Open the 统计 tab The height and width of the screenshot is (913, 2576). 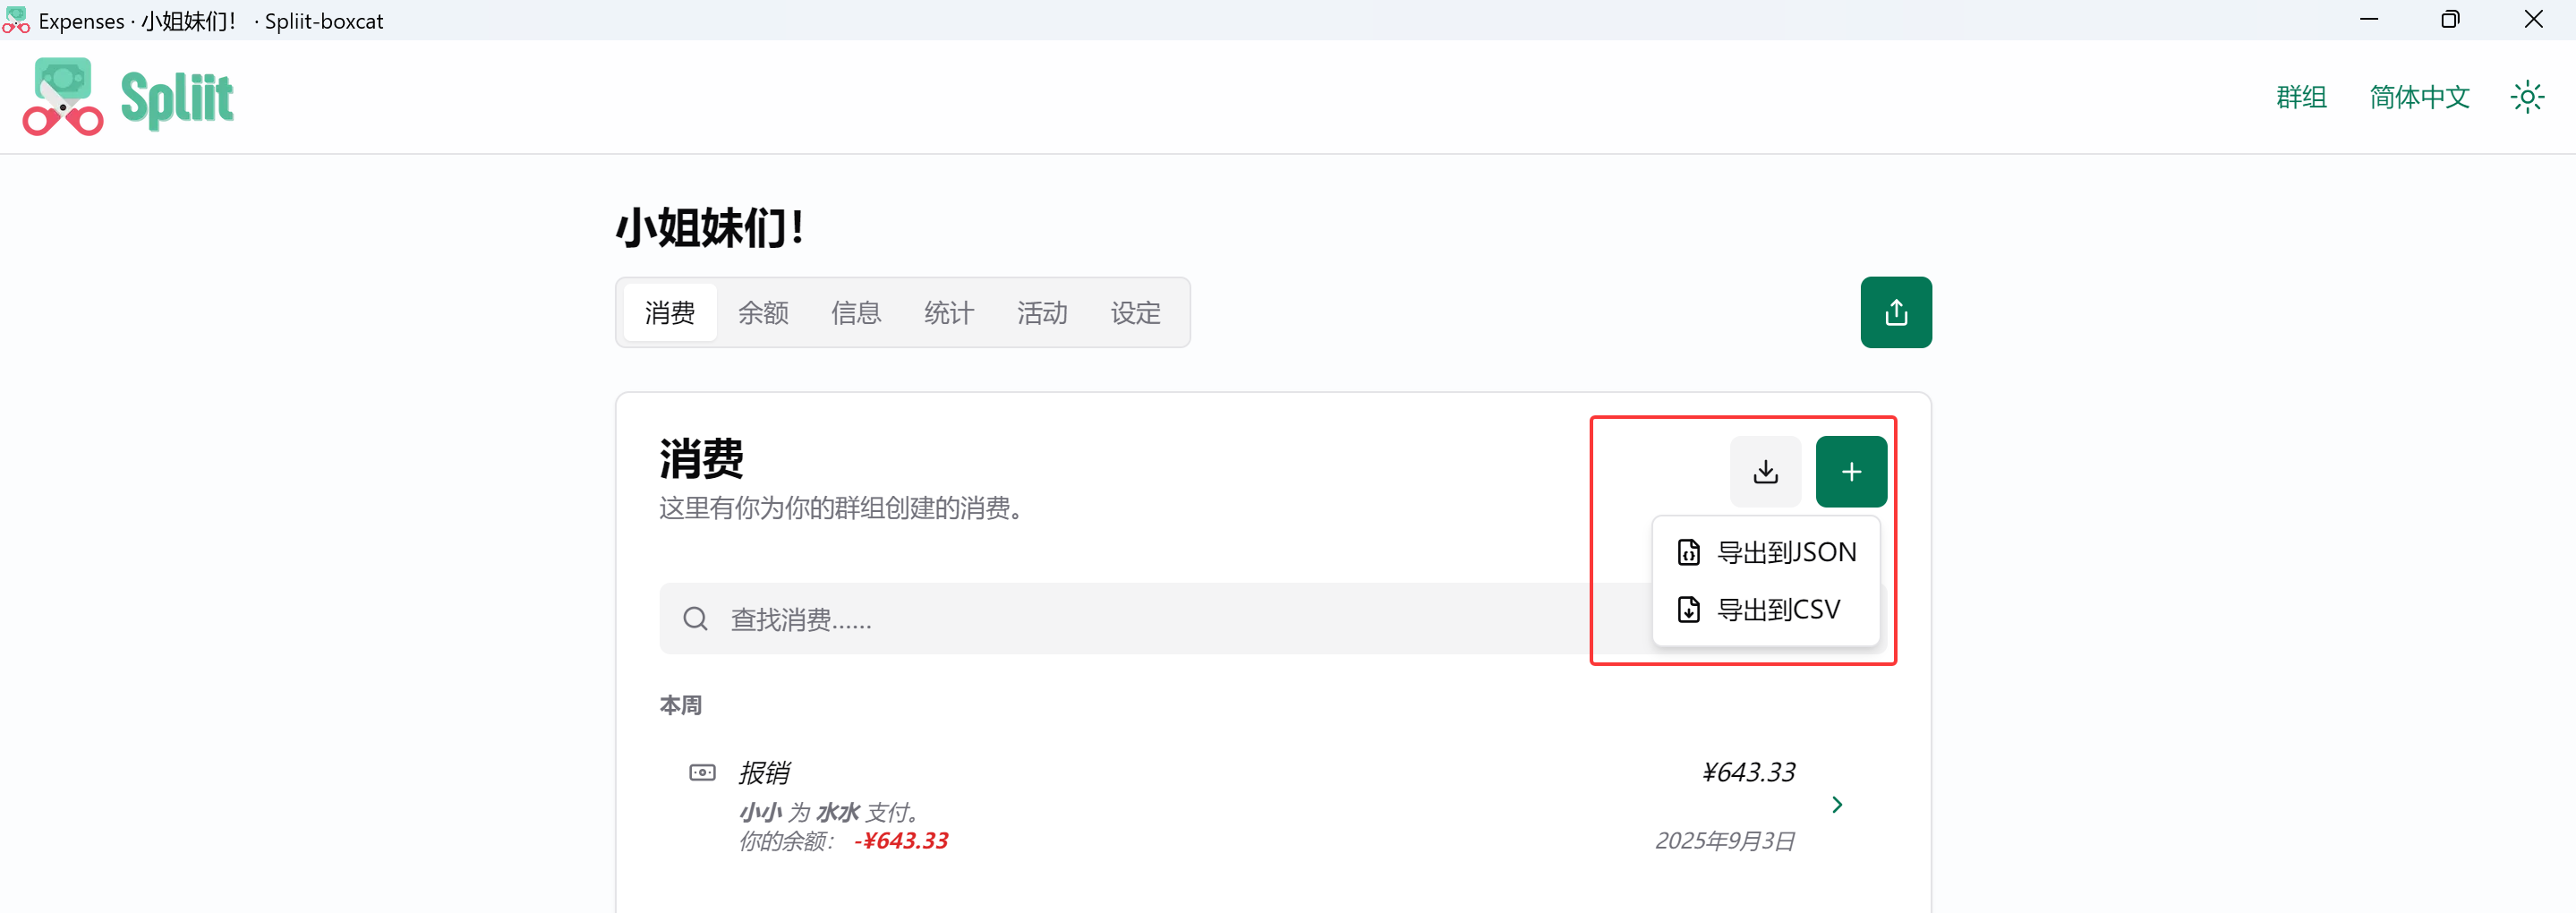948,313
